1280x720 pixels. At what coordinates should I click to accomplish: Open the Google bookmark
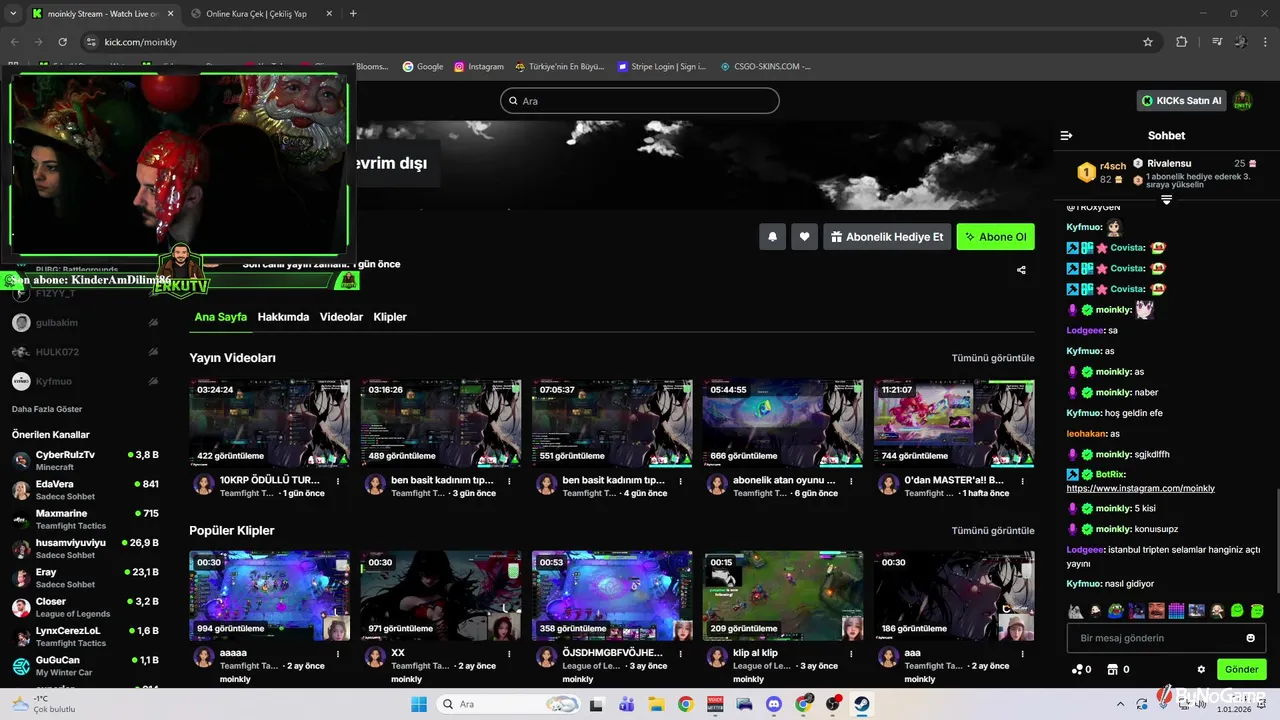[x=423, y=67]
